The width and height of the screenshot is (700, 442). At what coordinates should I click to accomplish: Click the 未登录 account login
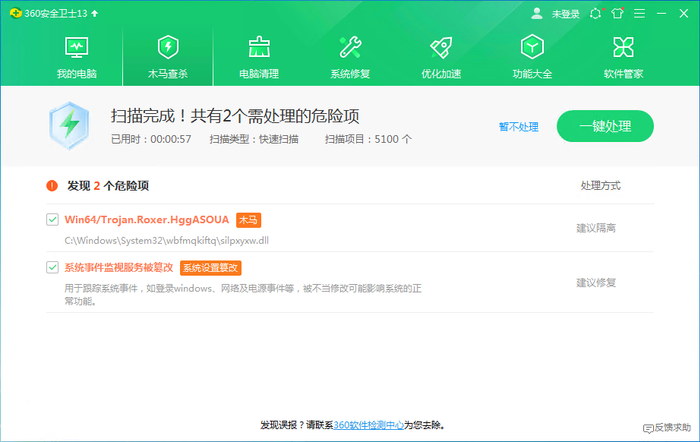pyautogui.click(x=557, y=14)
